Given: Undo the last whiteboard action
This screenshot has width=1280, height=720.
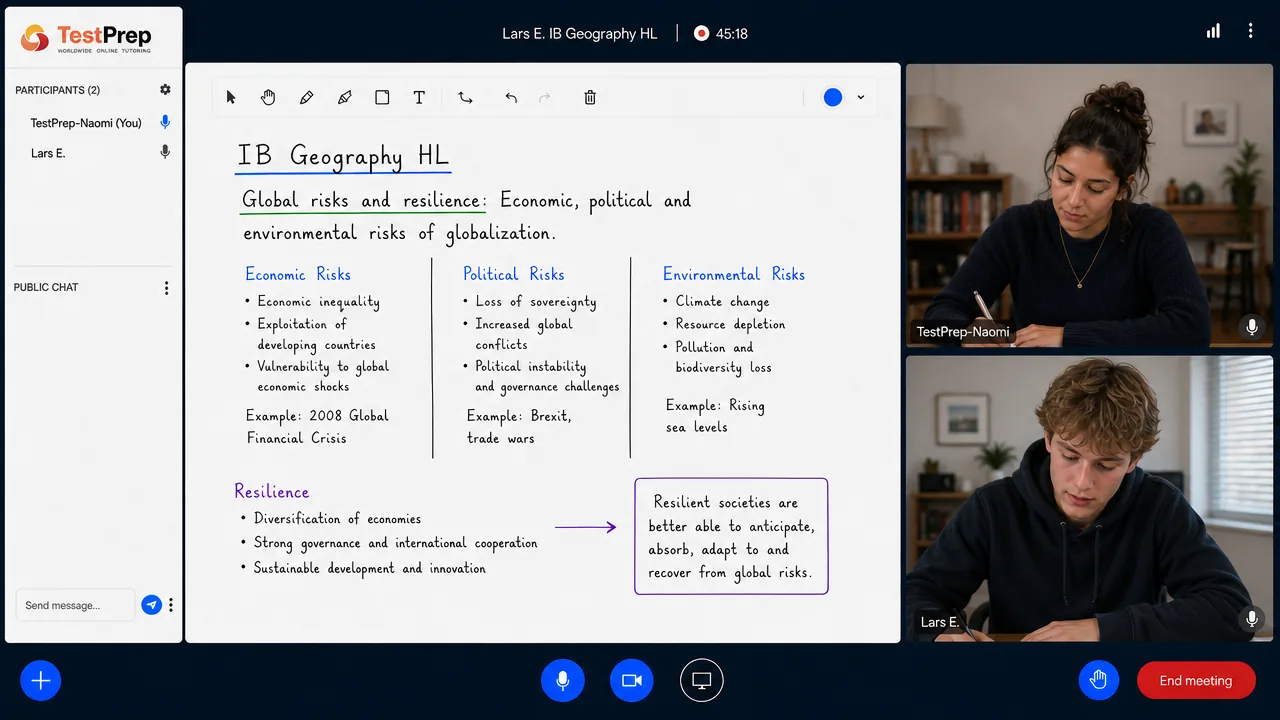Looking at the screenshot, I should [x=511, y=97].
